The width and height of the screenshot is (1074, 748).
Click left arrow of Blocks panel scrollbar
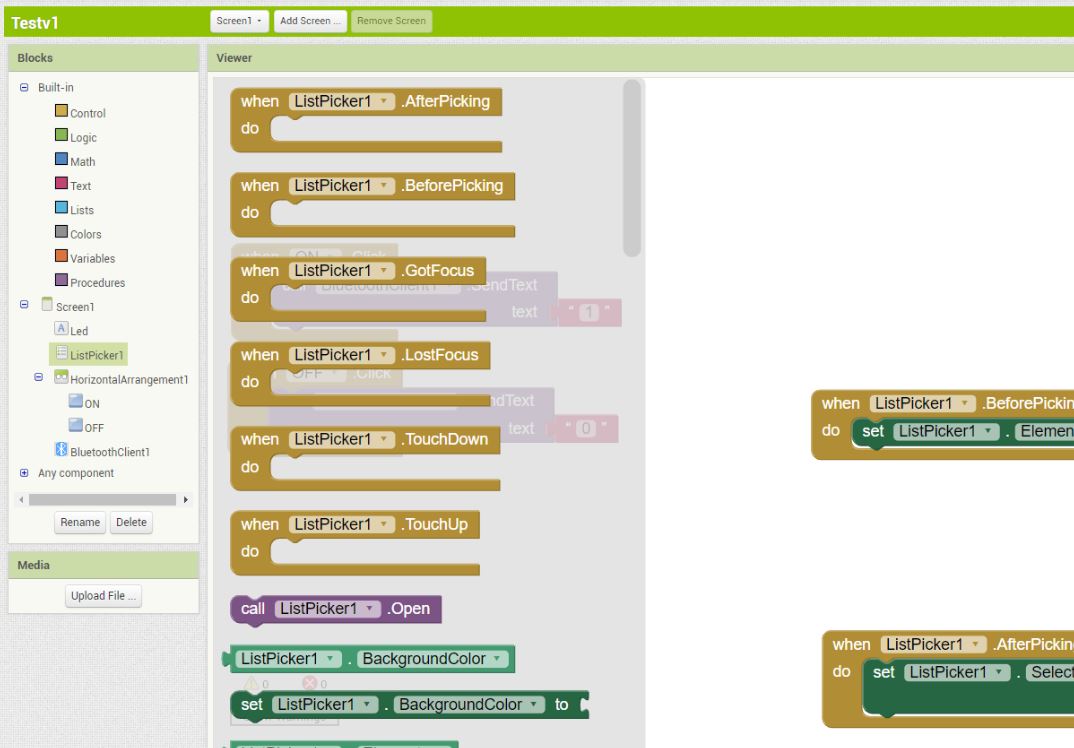21,499
